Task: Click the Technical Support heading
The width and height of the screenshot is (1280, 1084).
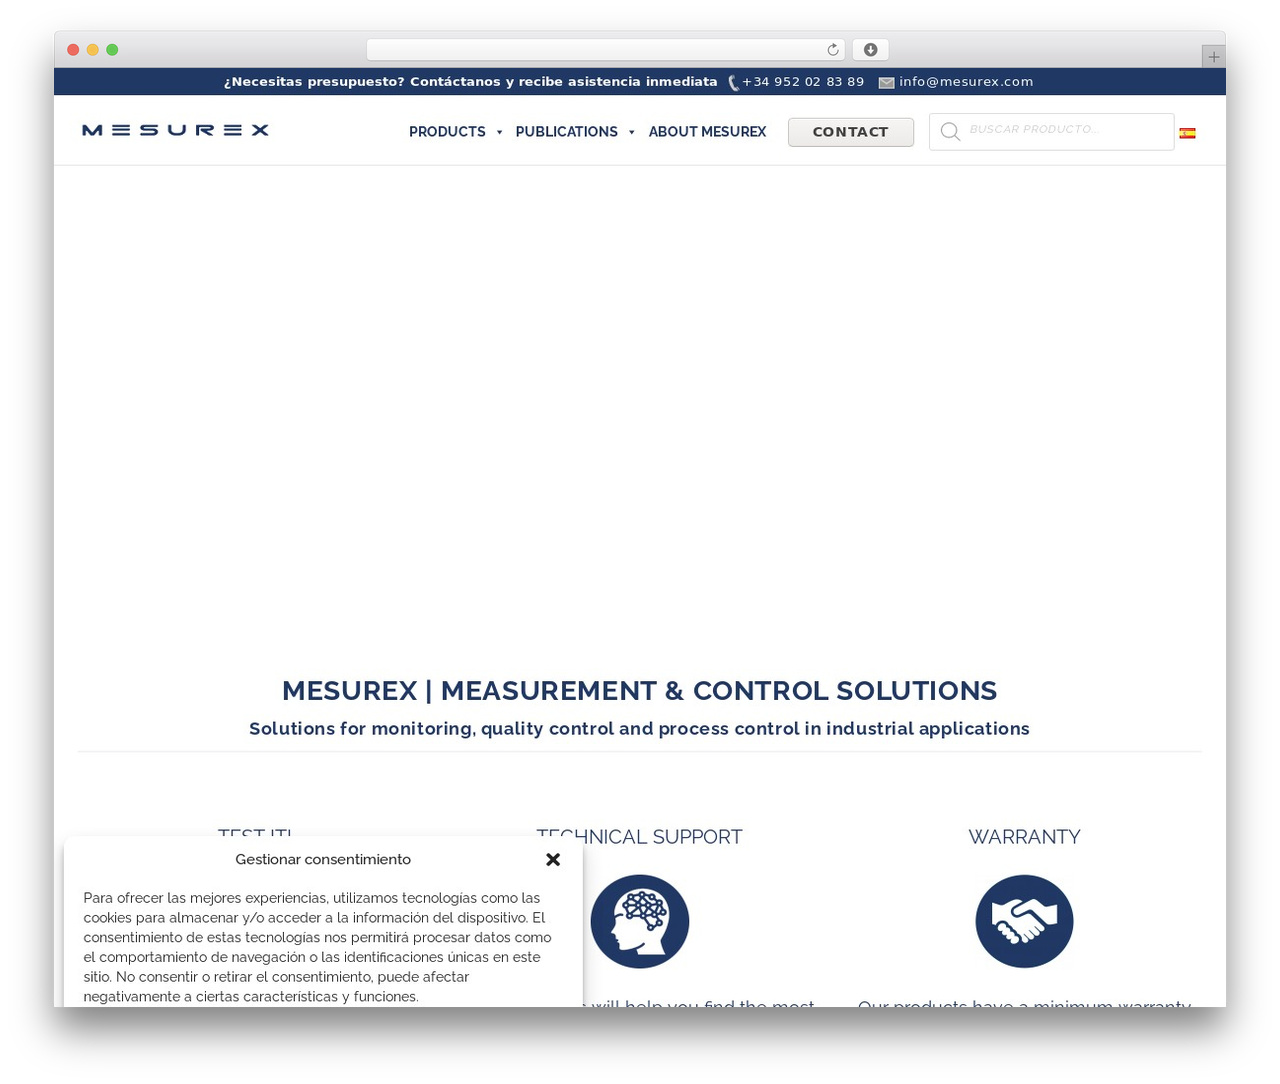Action: (640, 837)
